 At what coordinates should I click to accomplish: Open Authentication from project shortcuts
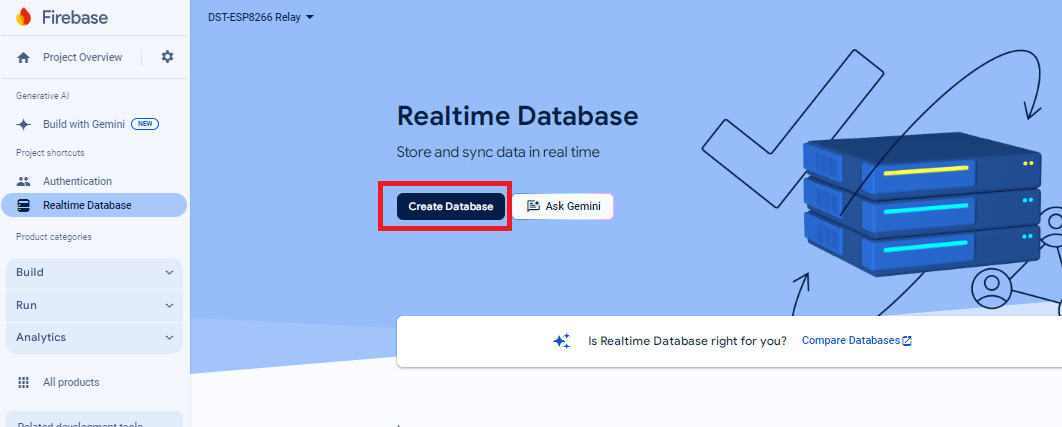[x=77, y=181]
